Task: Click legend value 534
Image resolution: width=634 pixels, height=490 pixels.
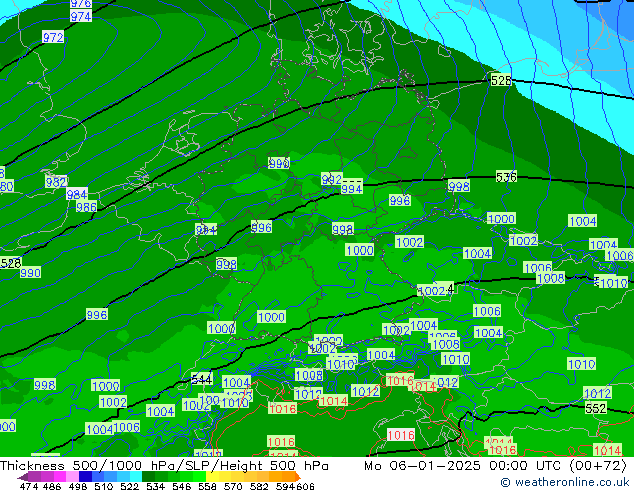Action: (155, 486)
